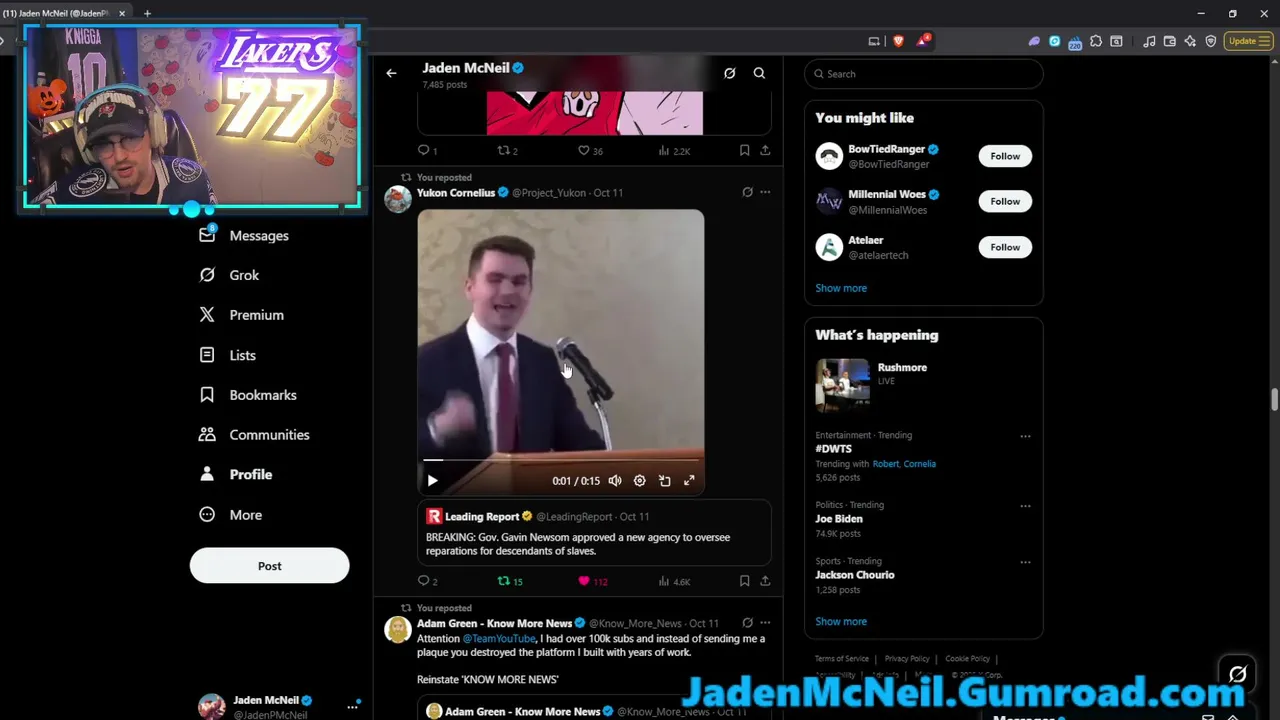Open quoted Leading Report post about Newsom
1280x720 pixels.
pyautogui.click(x=594, y=534)
